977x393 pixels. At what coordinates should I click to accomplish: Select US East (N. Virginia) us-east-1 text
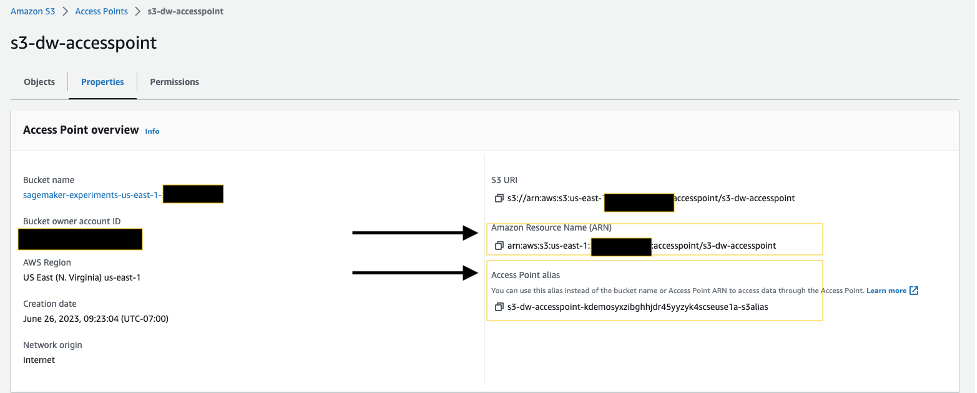(82, 277)
